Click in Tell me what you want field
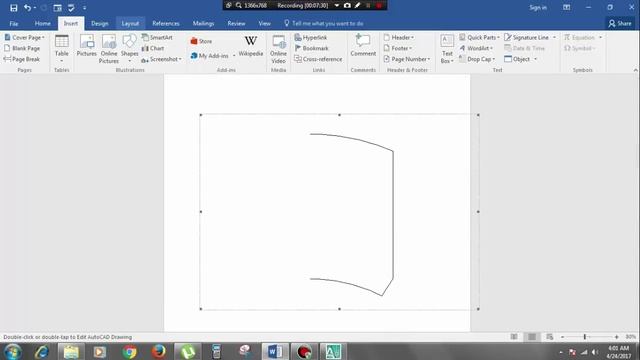This screenshot has height=360, width=640. point(327,24)
